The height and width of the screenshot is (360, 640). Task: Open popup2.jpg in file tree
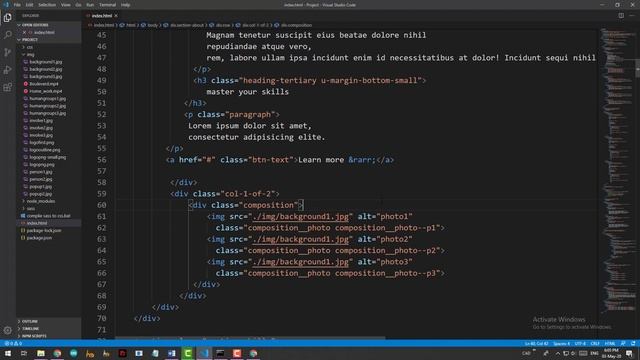click(40, 194)
